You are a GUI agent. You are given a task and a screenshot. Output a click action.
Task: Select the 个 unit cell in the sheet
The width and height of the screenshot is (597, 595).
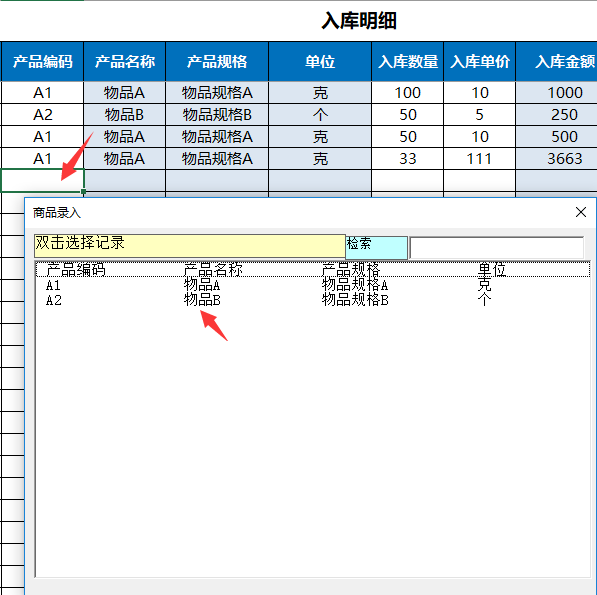pos(320,115)
